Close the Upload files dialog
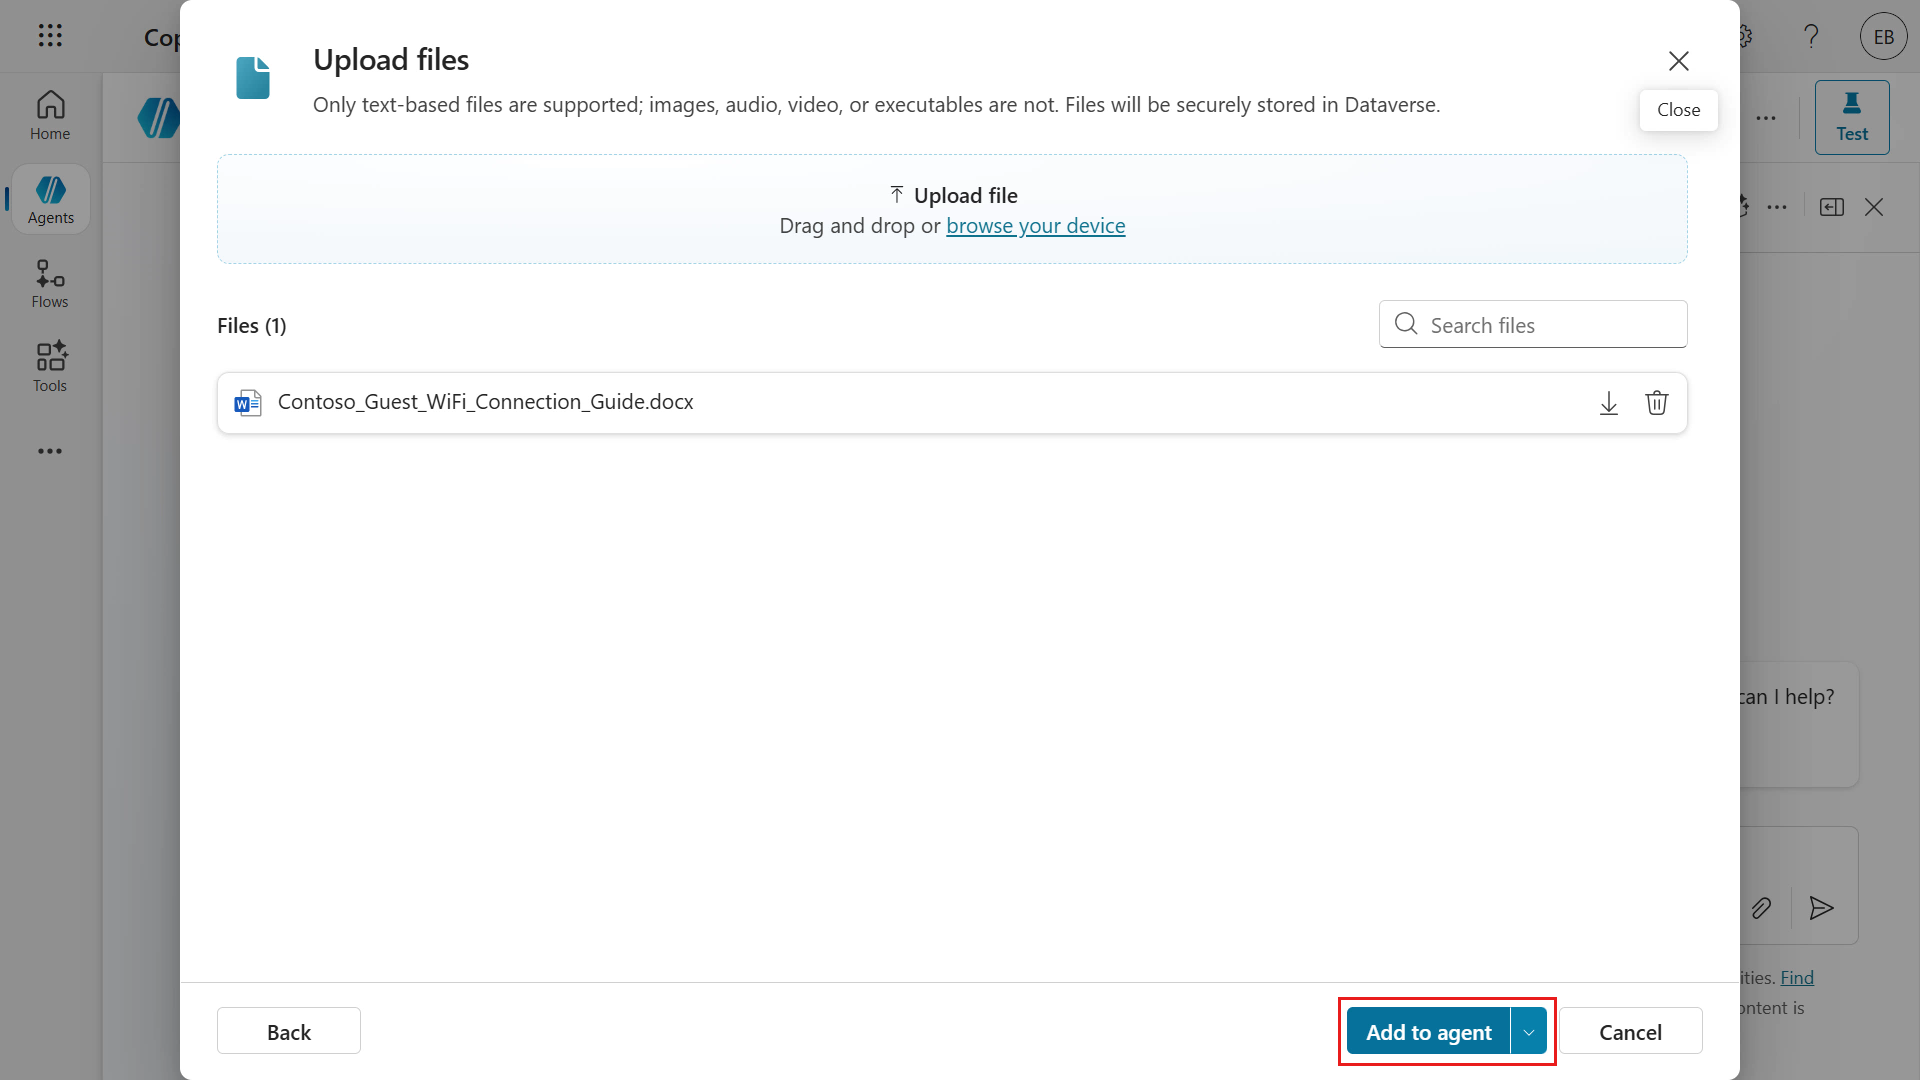 coord(1678,61)
